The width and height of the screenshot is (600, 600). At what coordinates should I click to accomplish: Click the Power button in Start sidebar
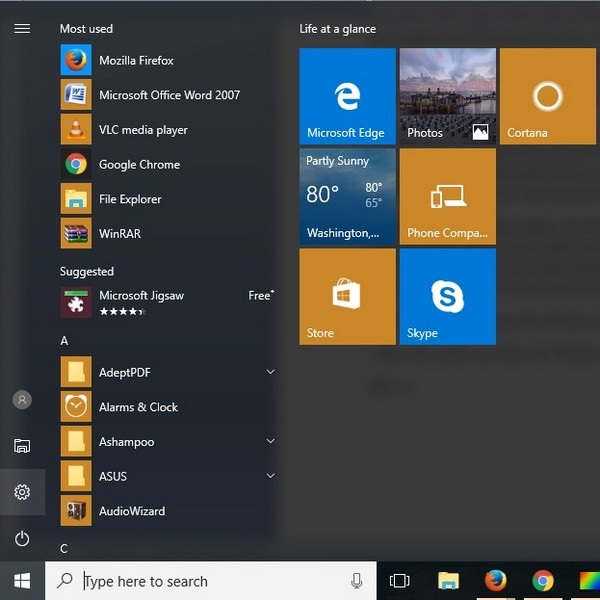[x=22, y=538]
